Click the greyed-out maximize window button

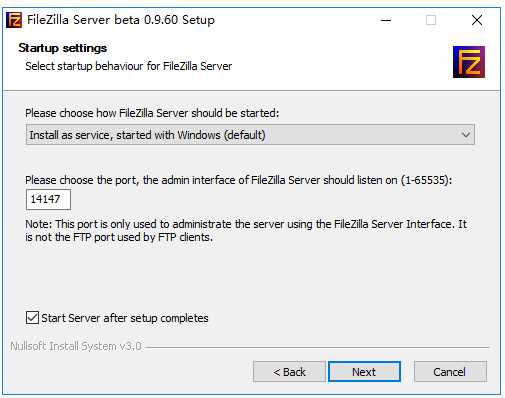point(431,20)
